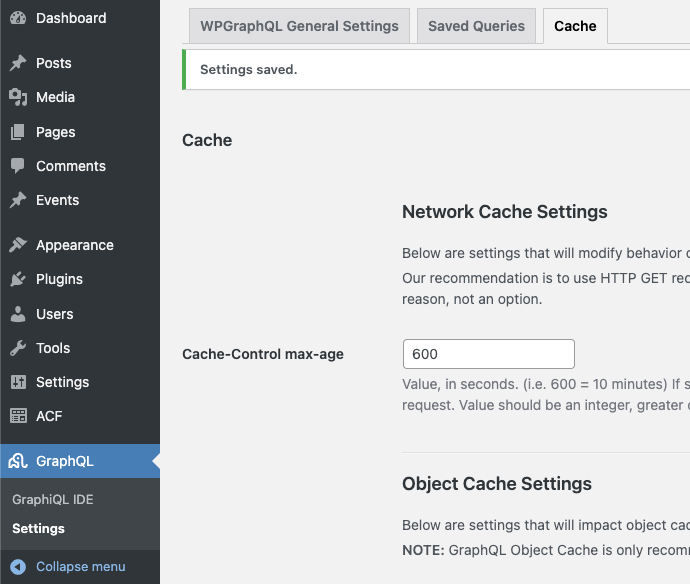The image size is (690, 584).
Task: Switch to WPGraphQL General Settings tab
Action: 299,26
